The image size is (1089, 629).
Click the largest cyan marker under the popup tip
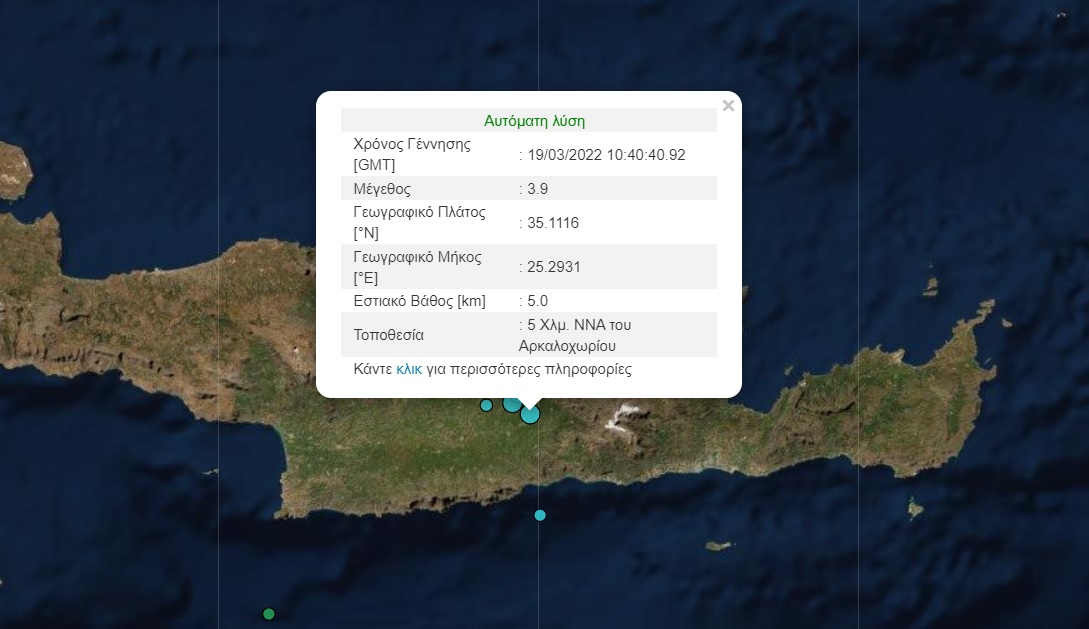tap(530, 413)
